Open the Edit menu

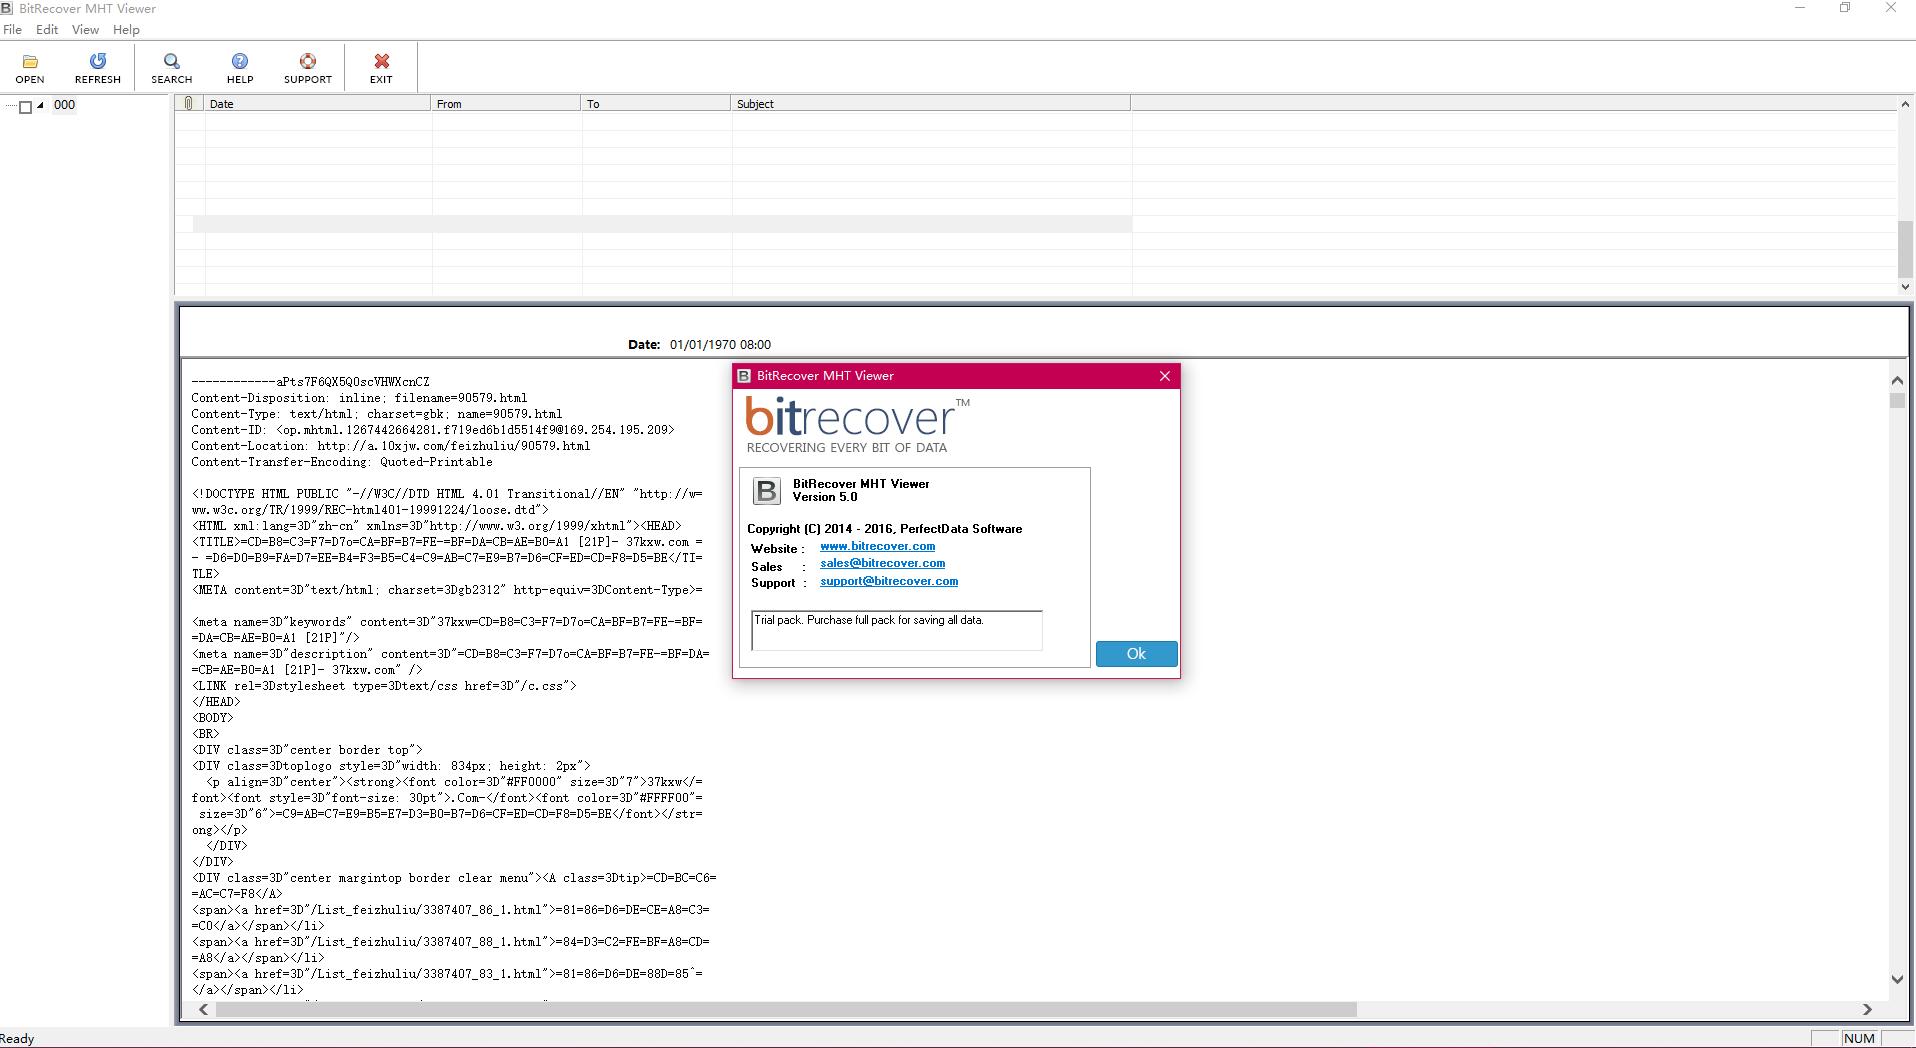click(x=47, y=30)
